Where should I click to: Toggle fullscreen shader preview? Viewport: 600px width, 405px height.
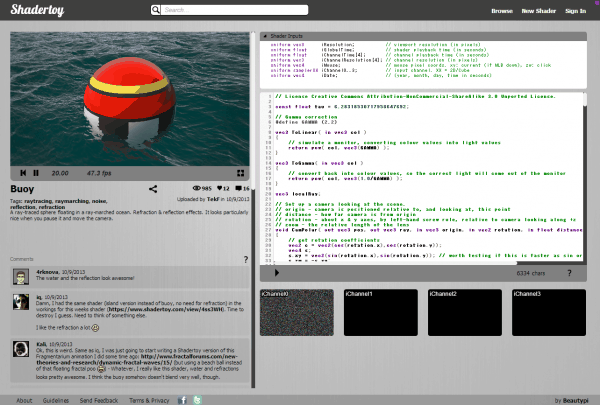point(240,173)
